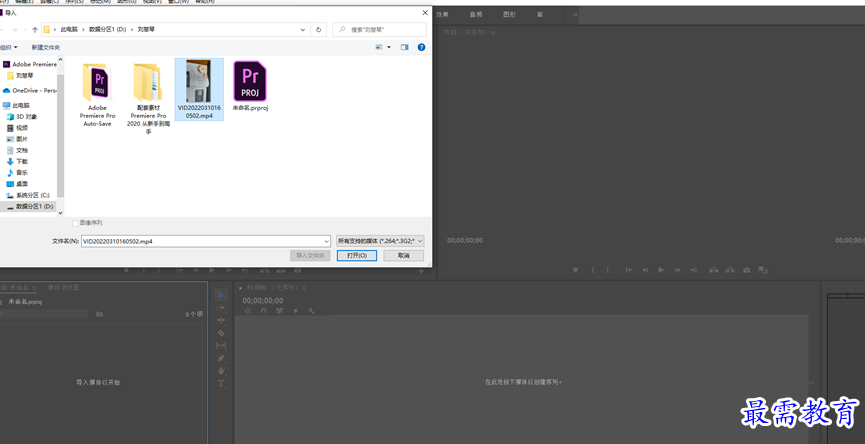Click the 取消 button
This screenshot has width=865, height=444.
404,255
